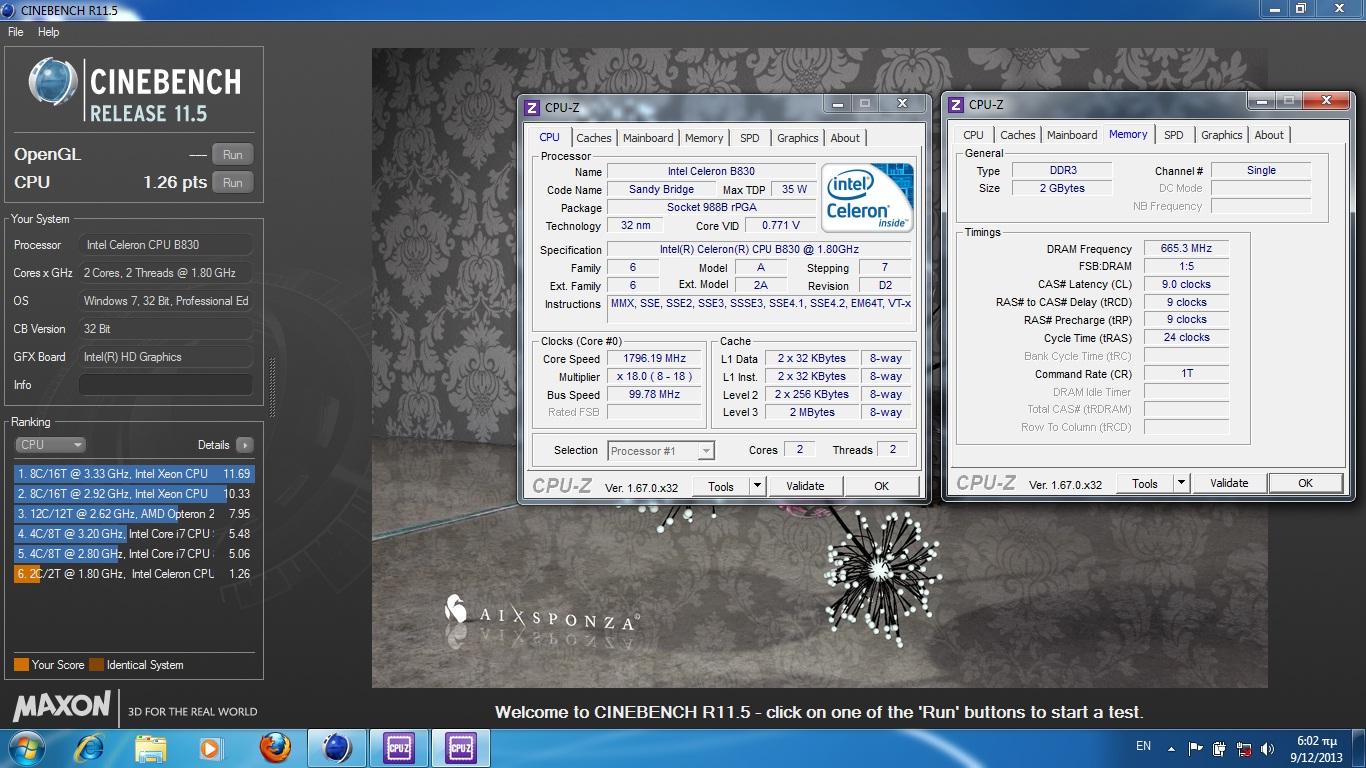The height and width of the screenshot is (768, 1366).
Task: Click the Z icon in the CPU-Z CPU window title
Action: [532, 108]
